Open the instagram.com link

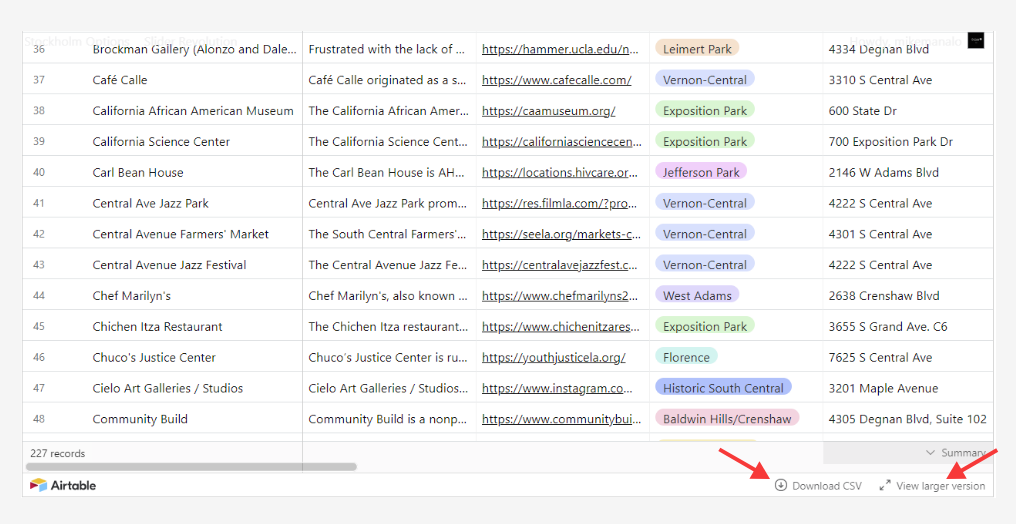tap(557, 389)
